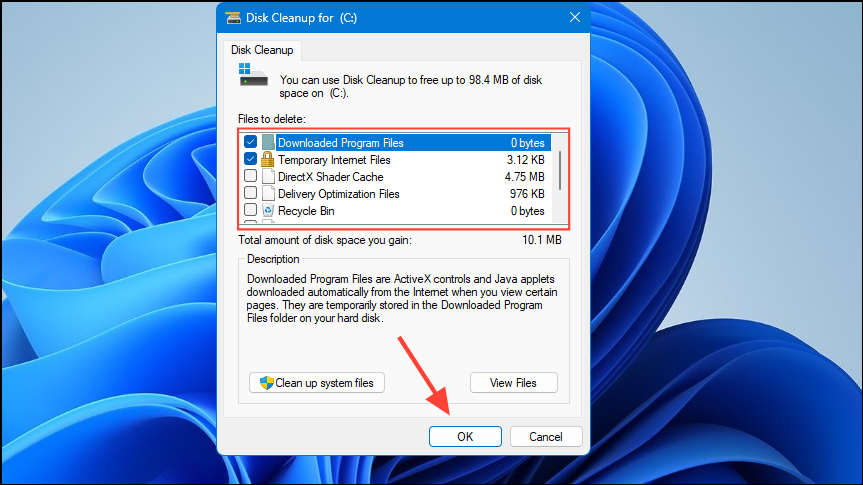Screen dimensions: 863x485
Task: Select the Disk Cleanup tab
Action: [x=262, y=50]
